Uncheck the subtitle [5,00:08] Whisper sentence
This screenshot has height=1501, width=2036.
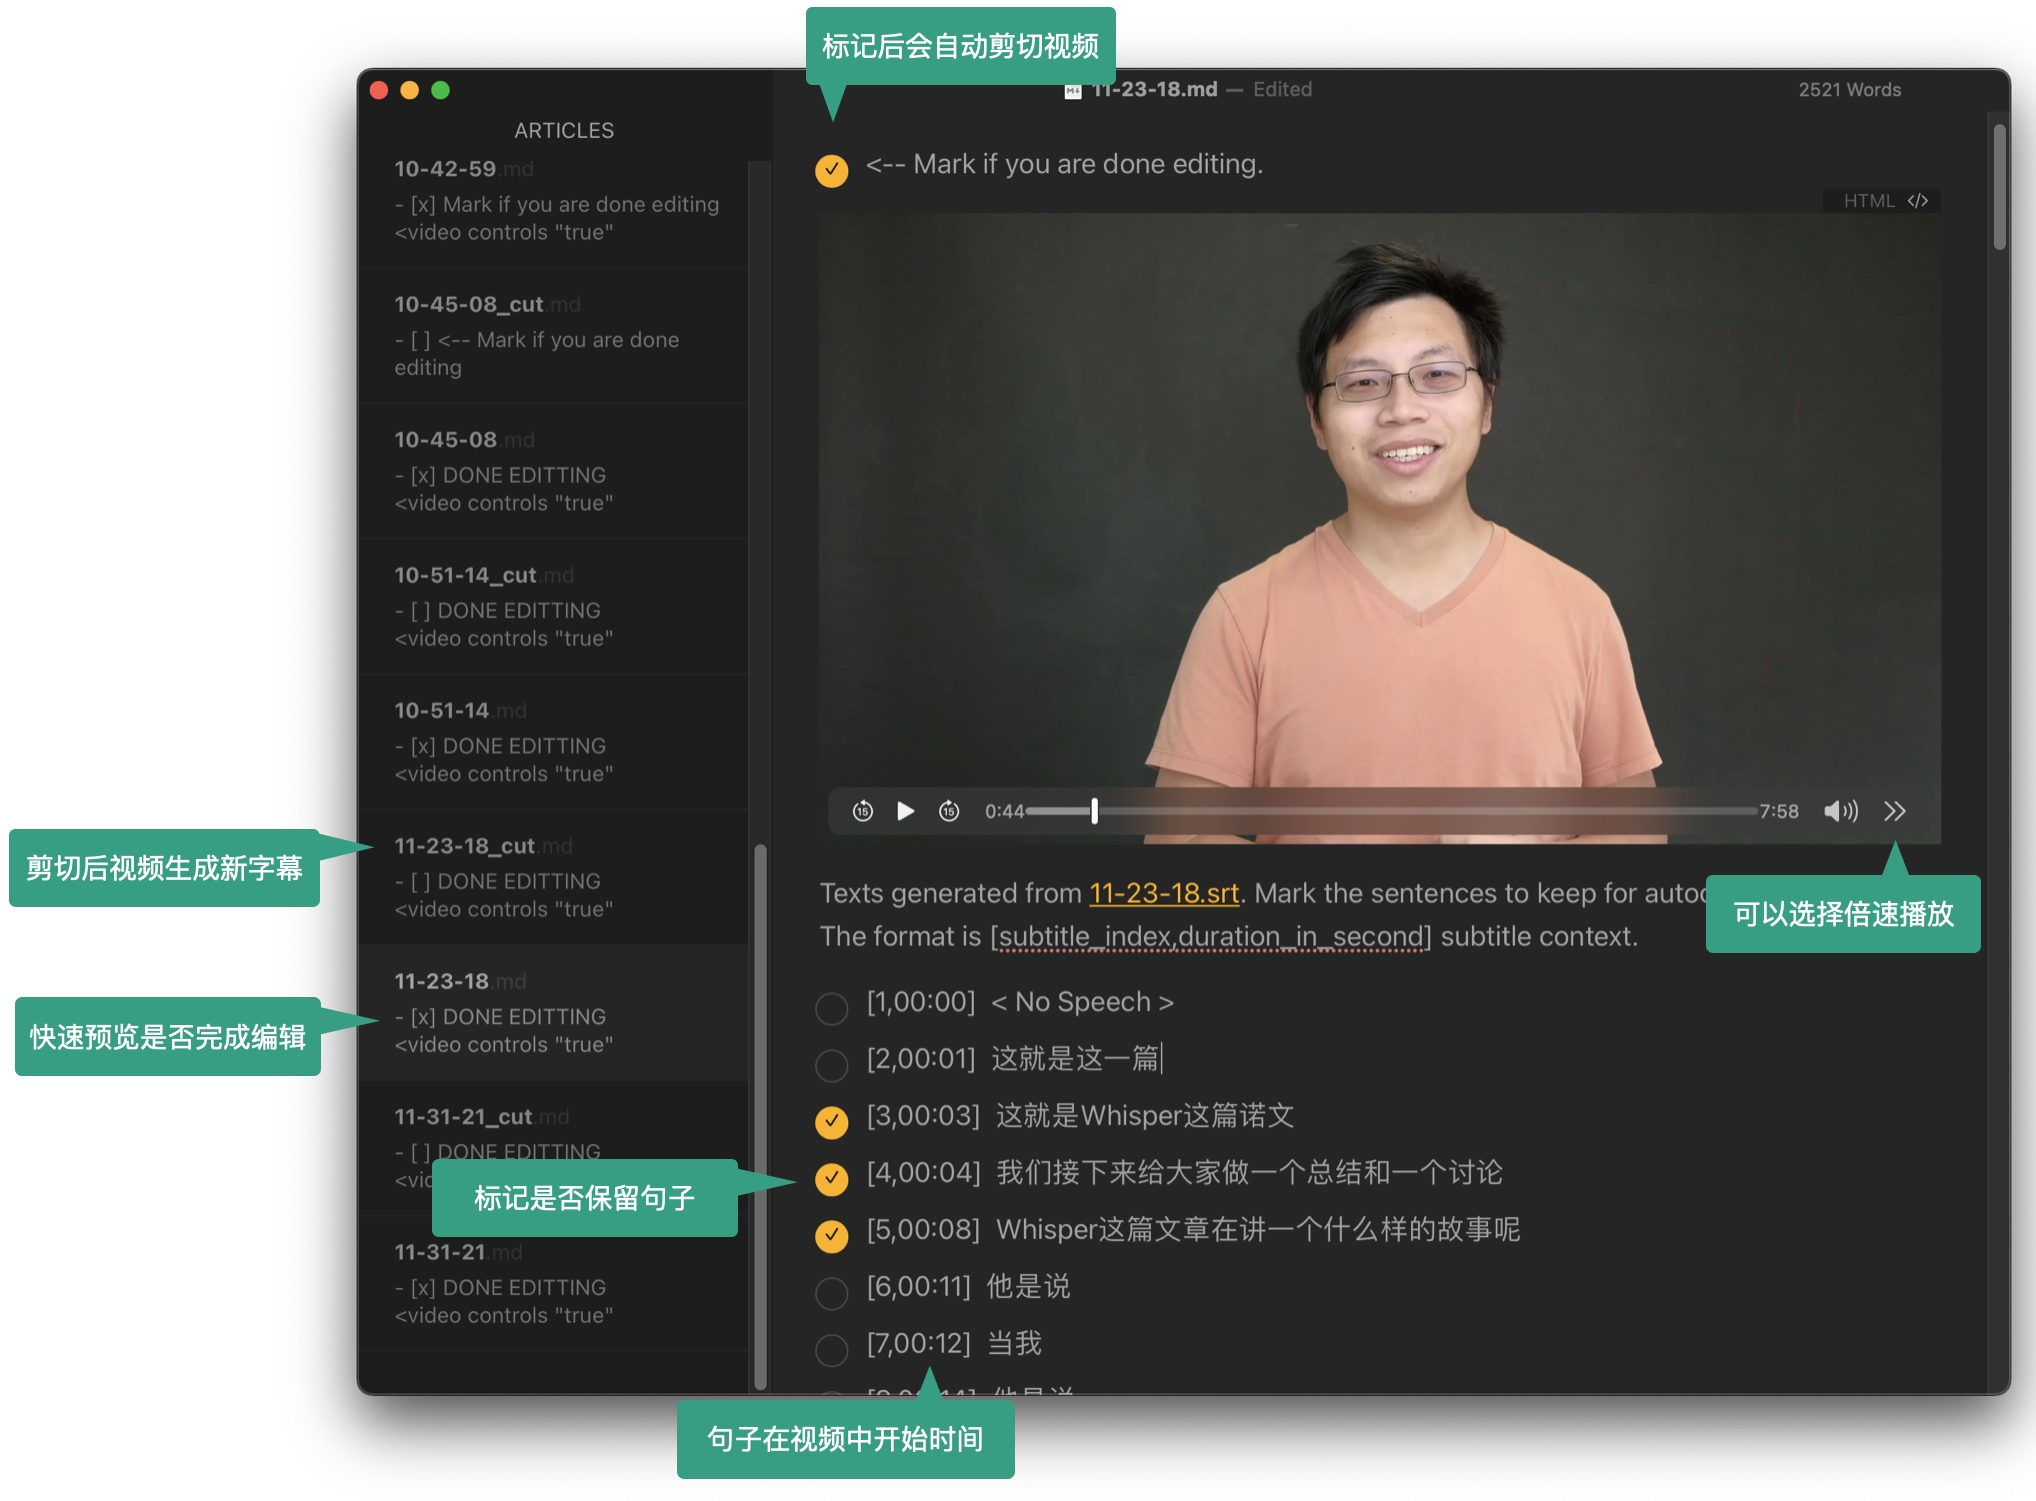click(x=831, y=1236)
